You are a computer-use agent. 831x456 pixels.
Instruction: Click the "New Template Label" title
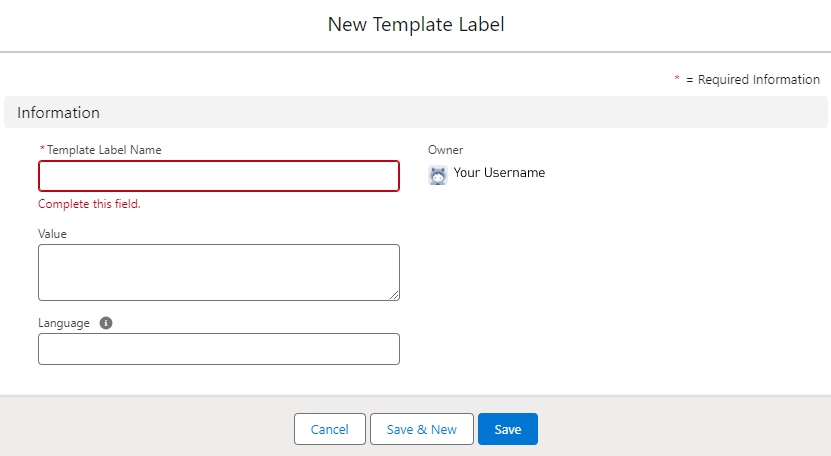416,24
